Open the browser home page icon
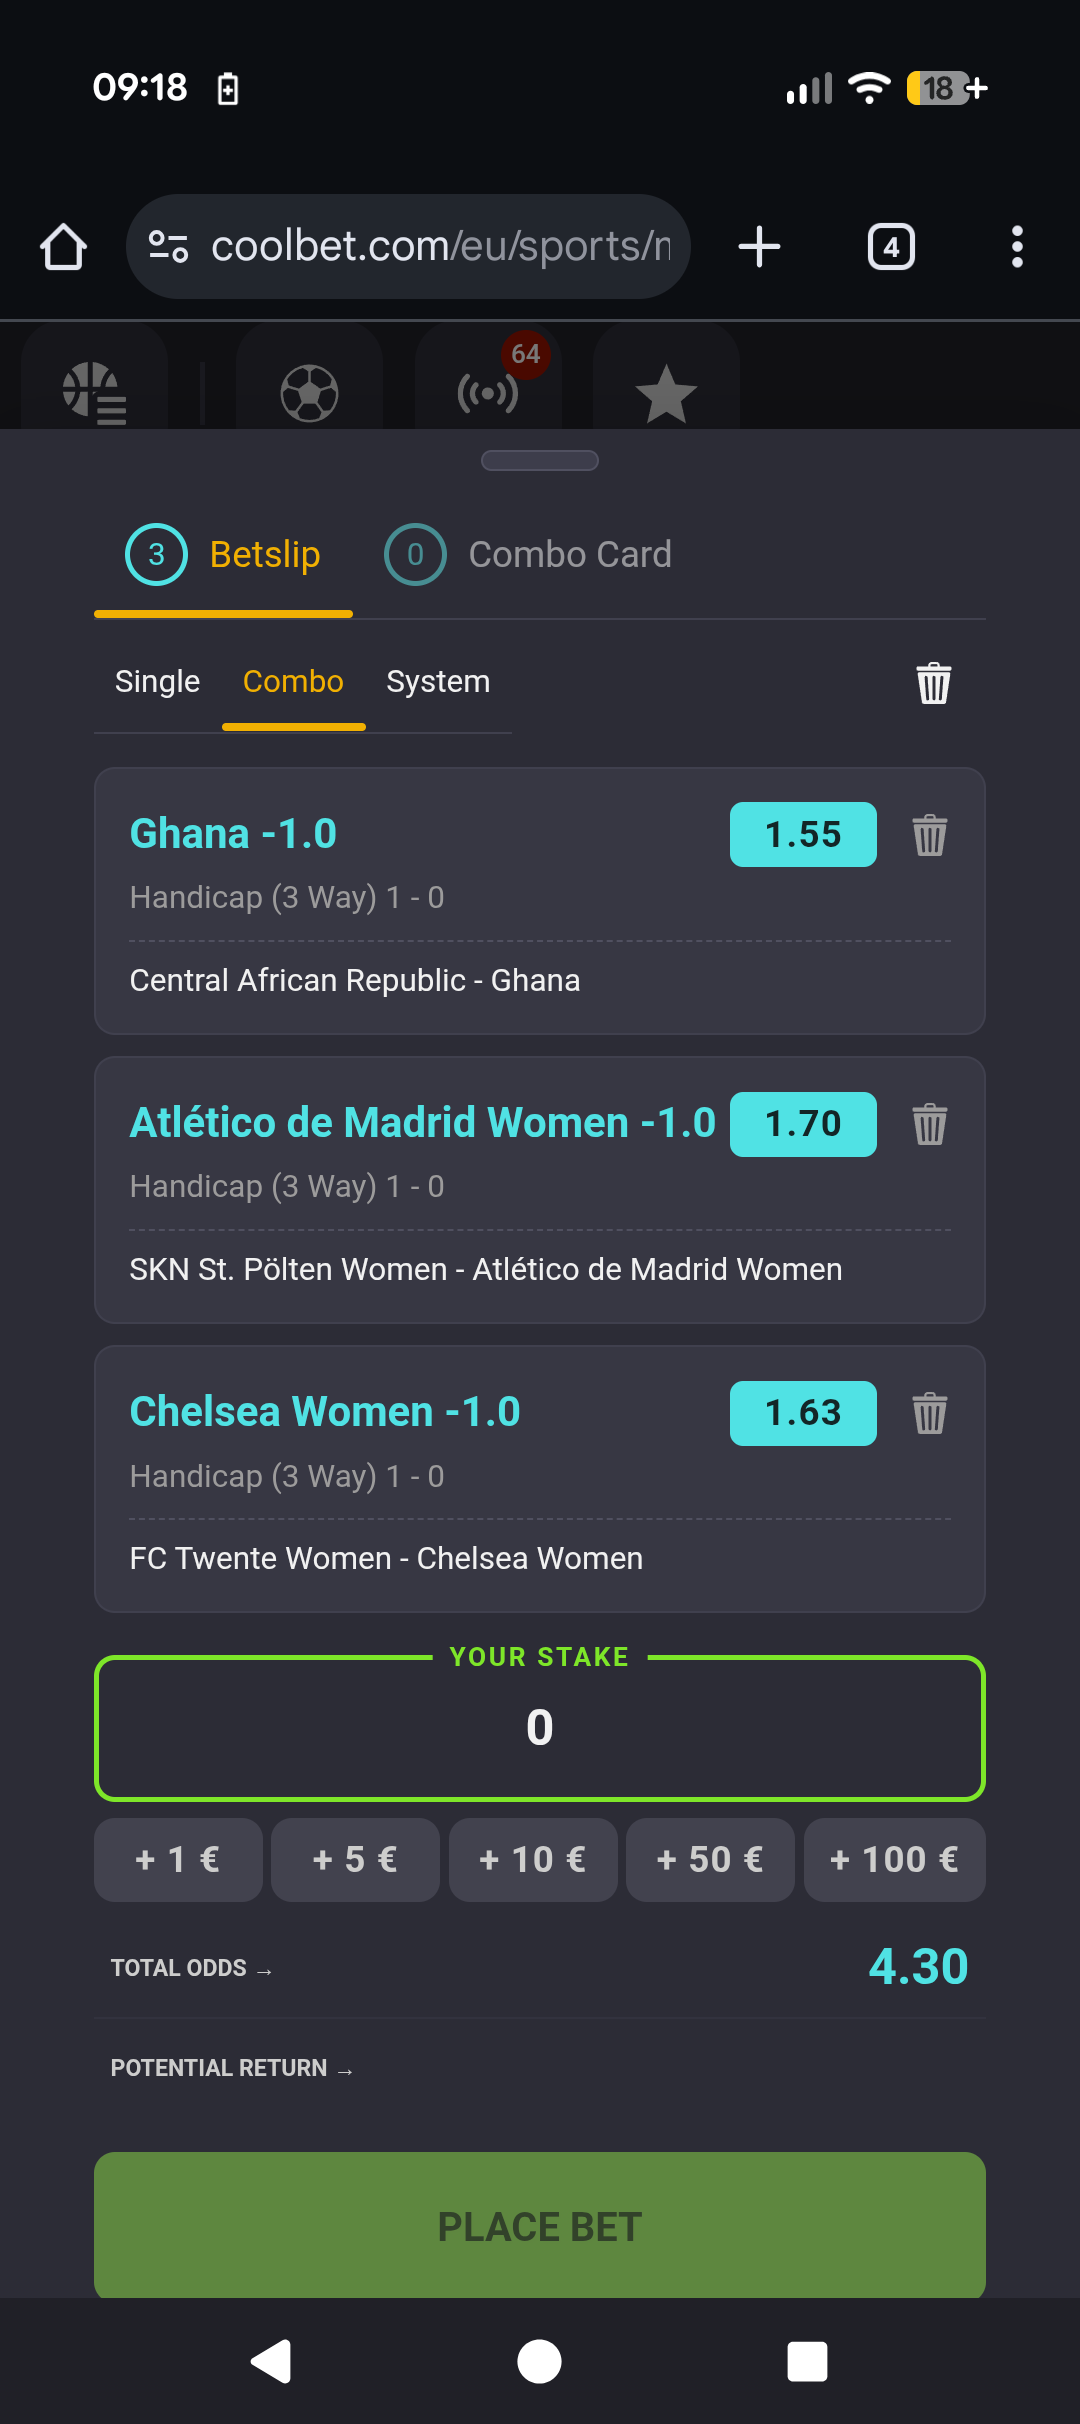This screenshot has width=1080, height=2424. click(x=63, y=247)
